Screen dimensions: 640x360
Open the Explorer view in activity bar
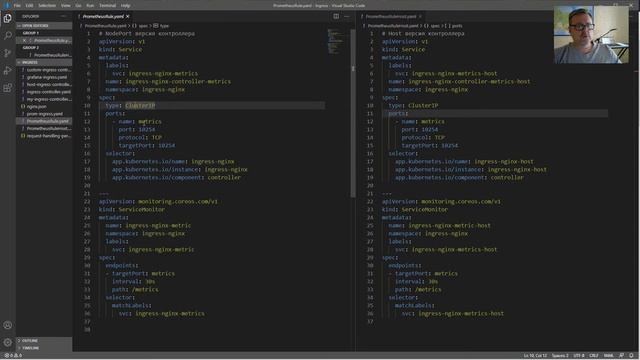click(x=7, y=18)
